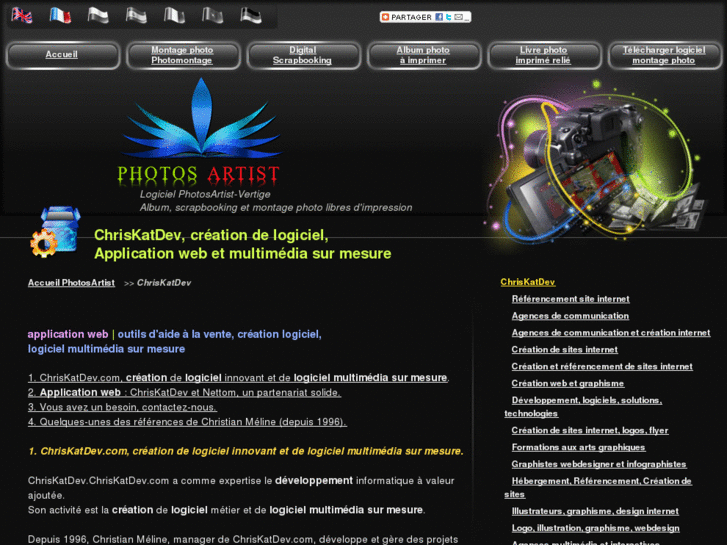727x545 pixels.
Task: Open Référencement site internet link
Action: click(570, 299)
